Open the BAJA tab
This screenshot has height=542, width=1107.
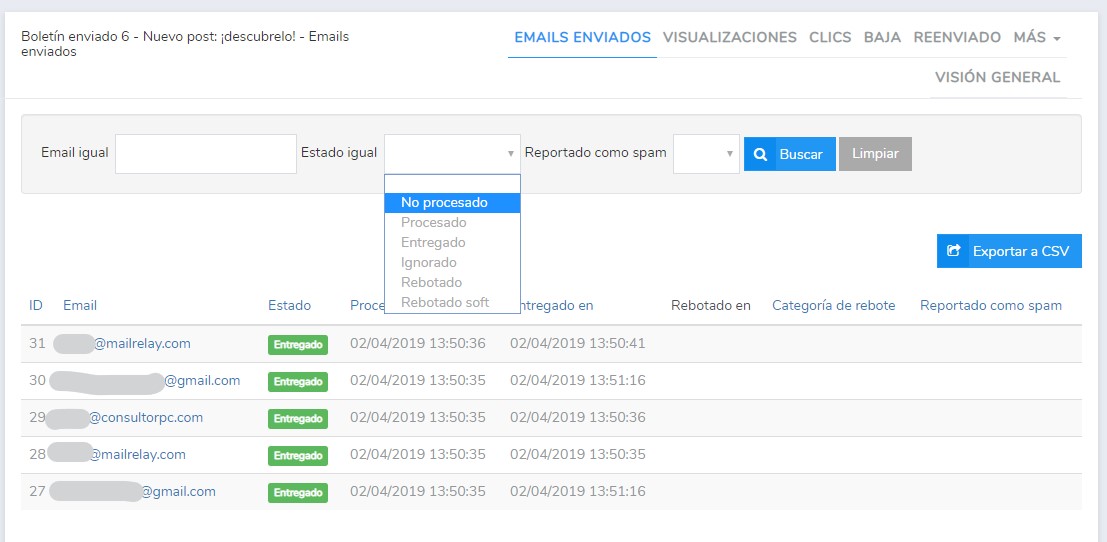click(x=882, y=37)
